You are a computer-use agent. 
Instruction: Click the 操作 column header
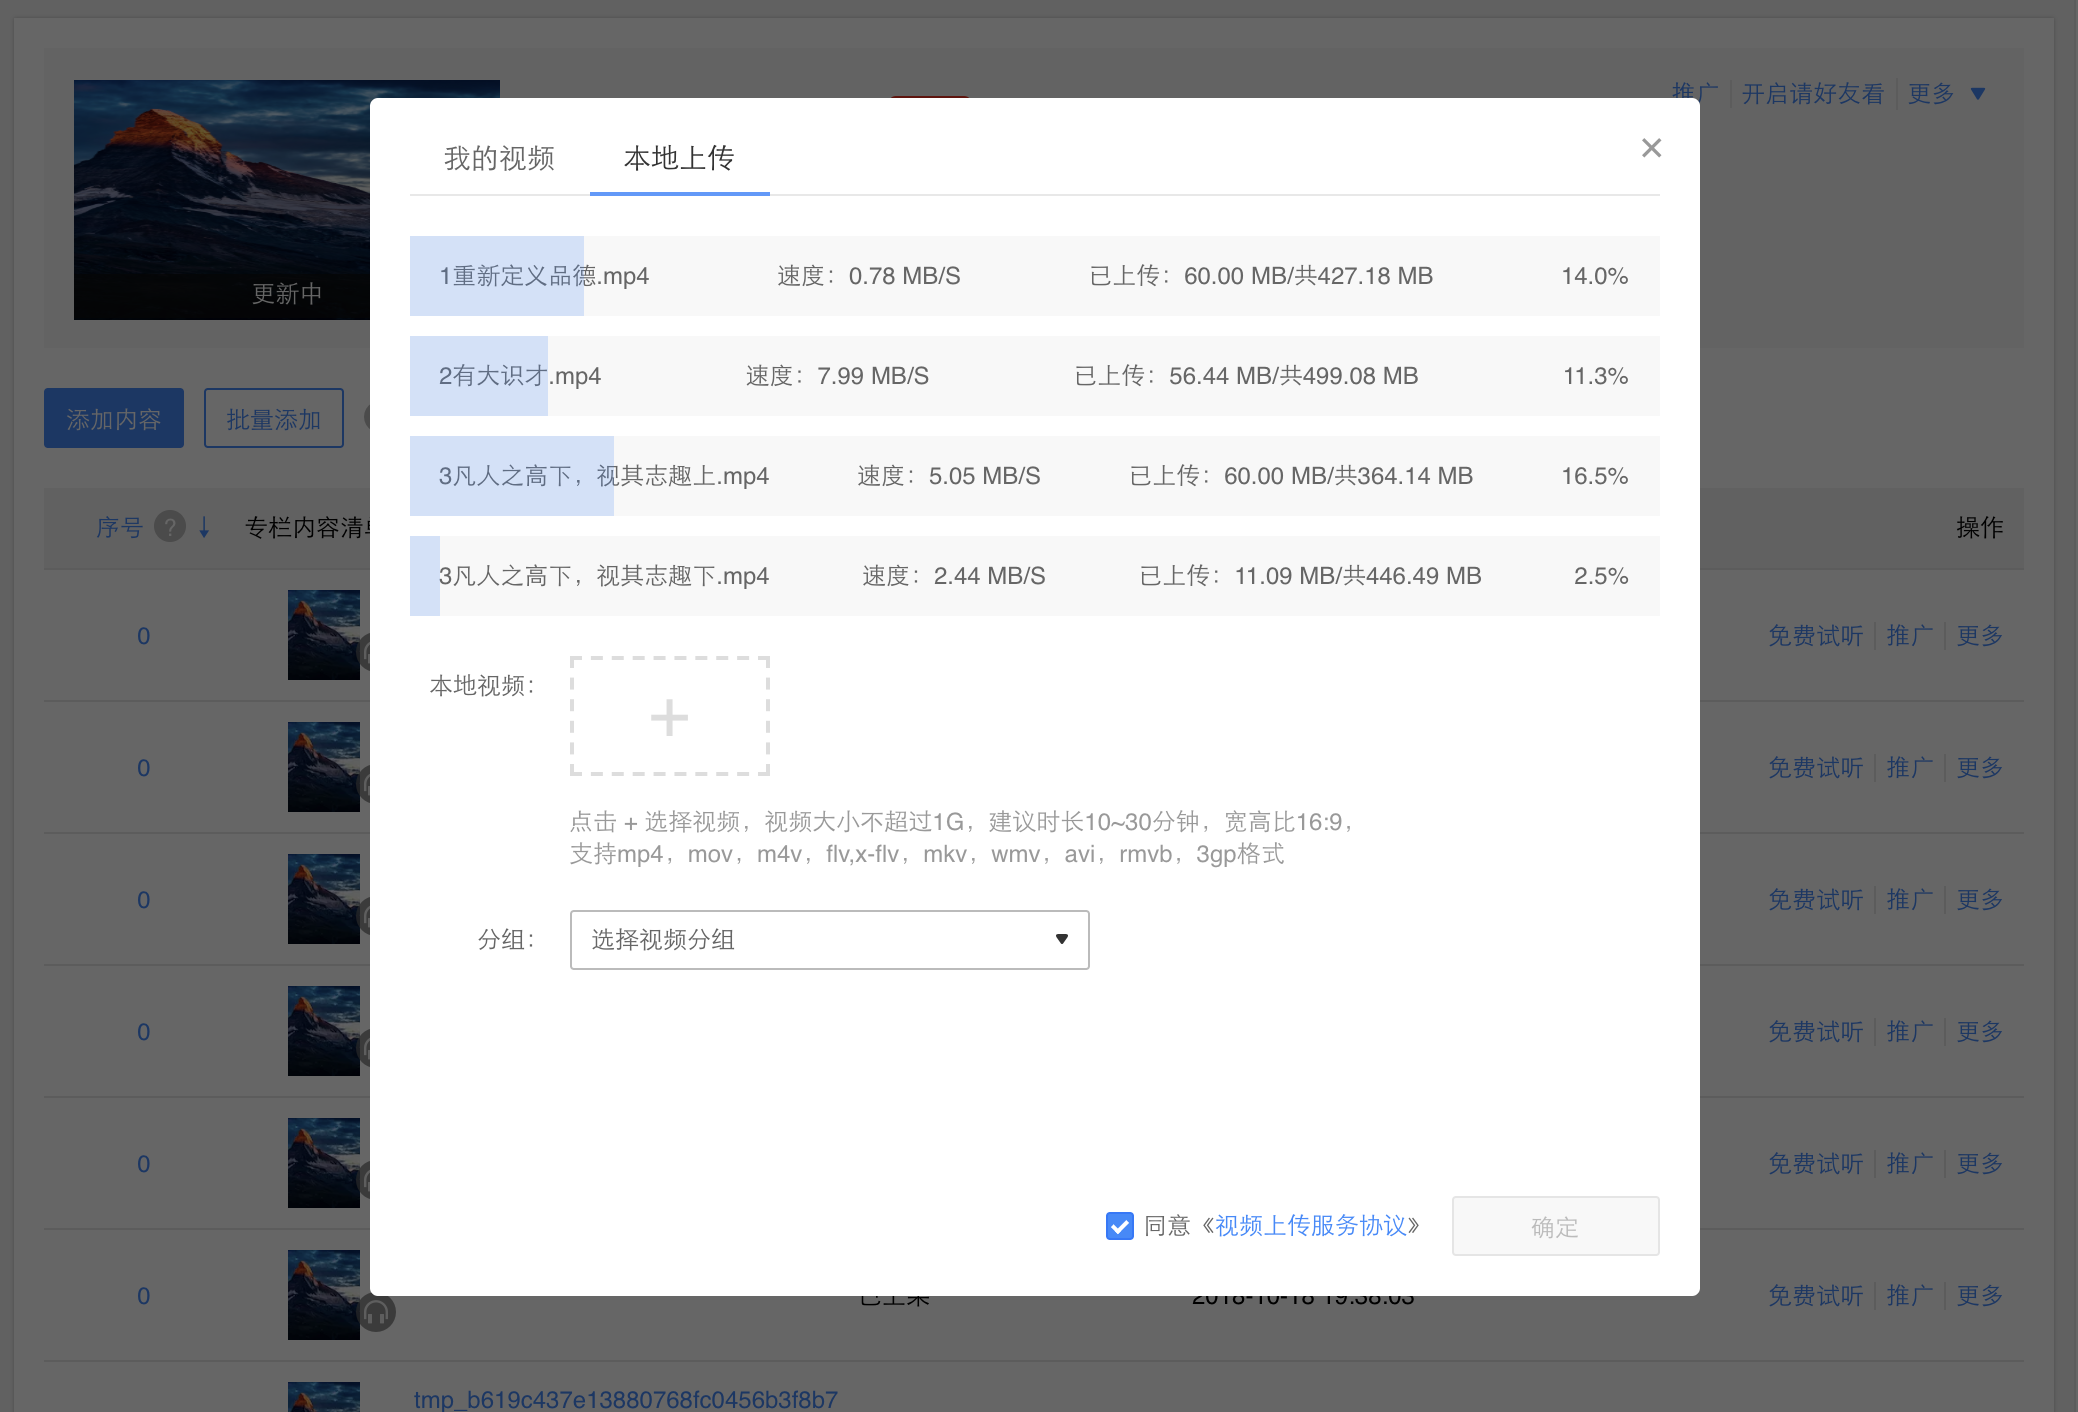(x=1980, y=527)
